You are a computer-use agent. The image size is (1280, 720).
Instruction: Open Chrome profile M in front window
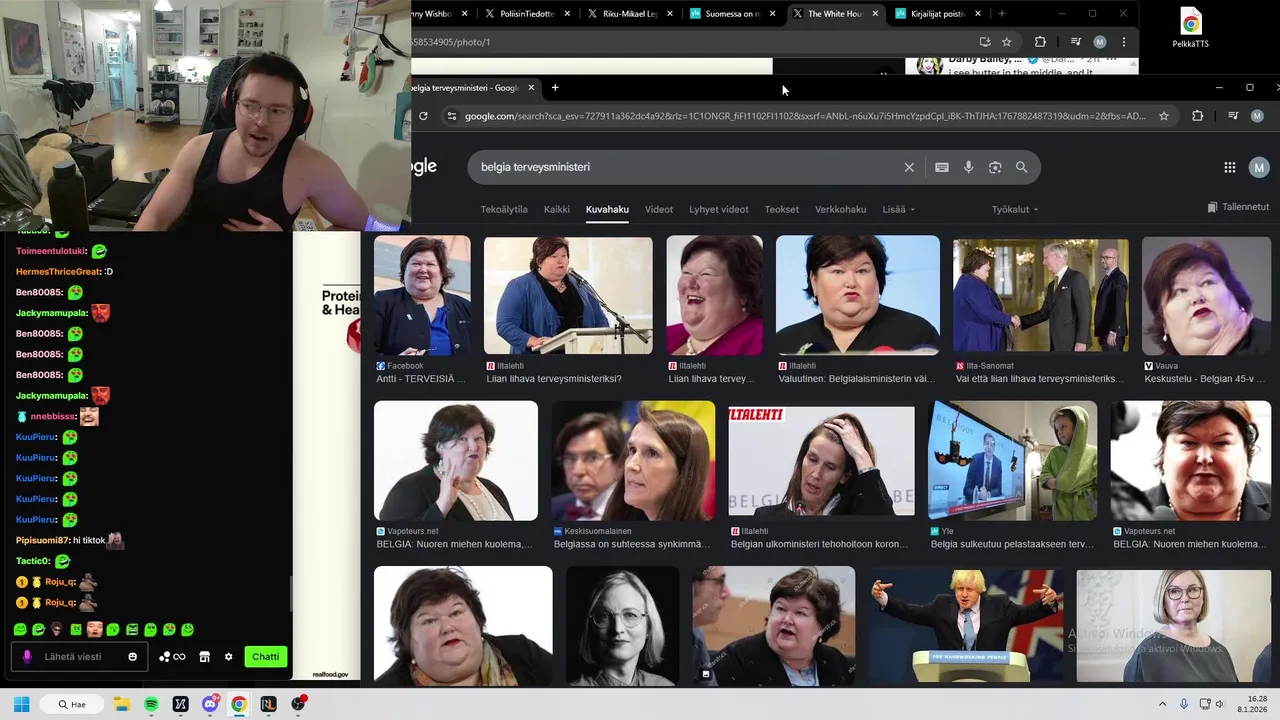coord(1258,116)
